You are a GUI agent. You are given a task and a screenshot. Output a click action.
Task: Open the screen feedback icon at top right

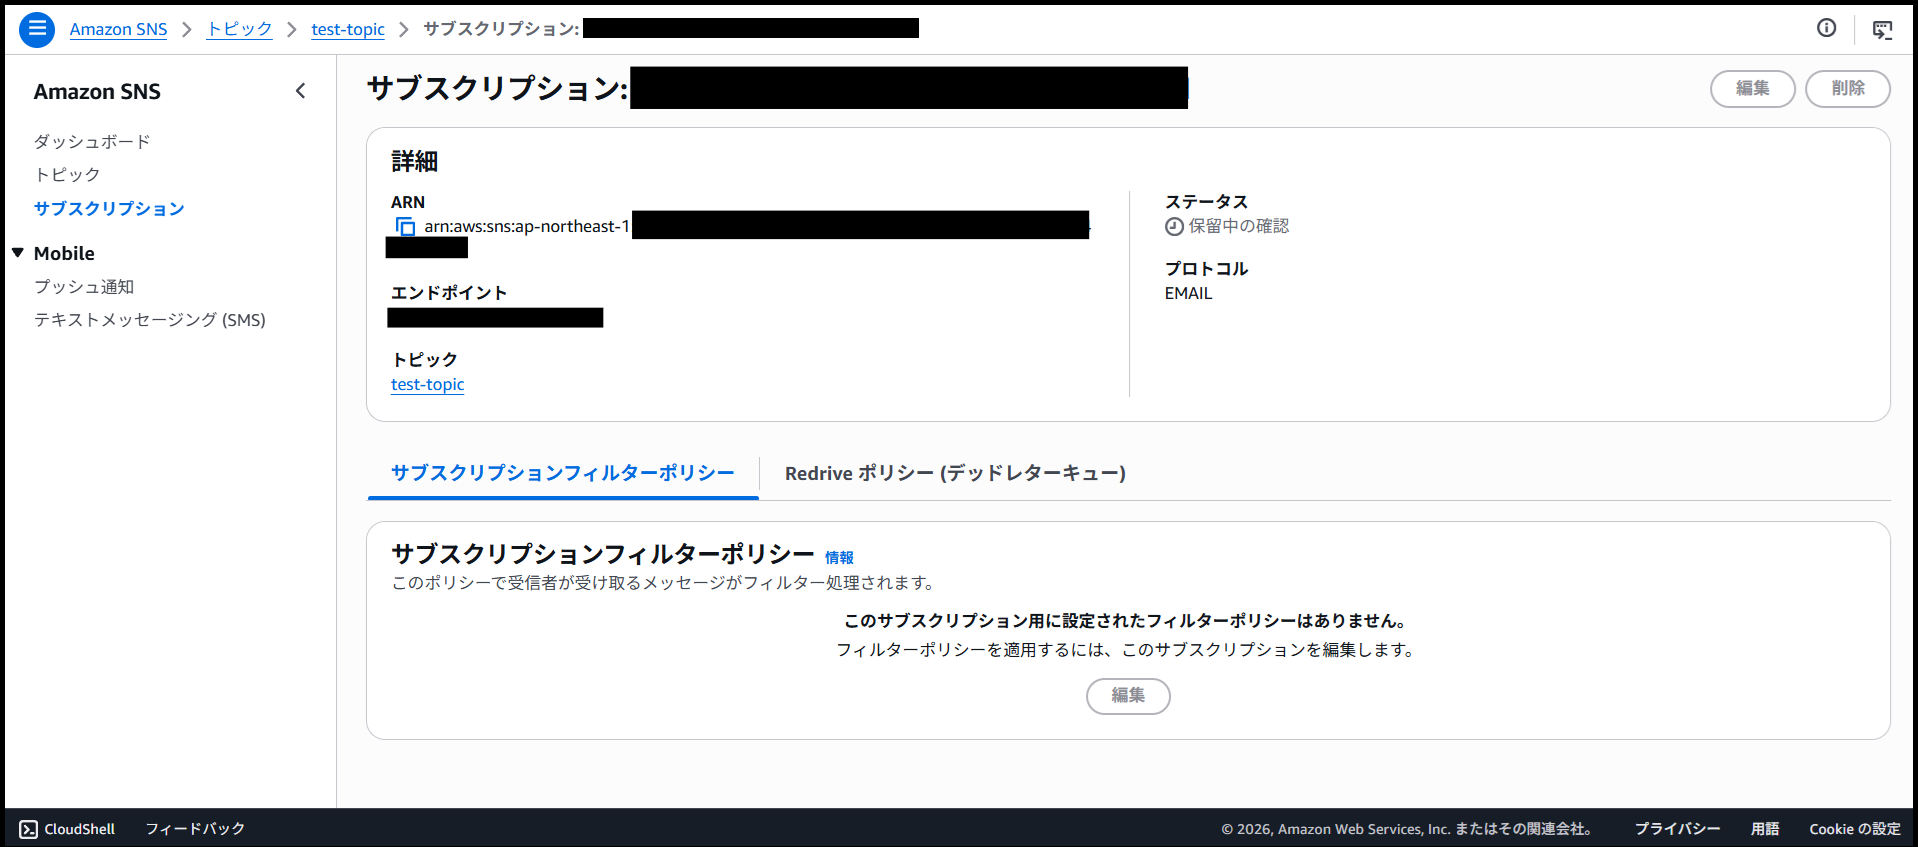1882,29
